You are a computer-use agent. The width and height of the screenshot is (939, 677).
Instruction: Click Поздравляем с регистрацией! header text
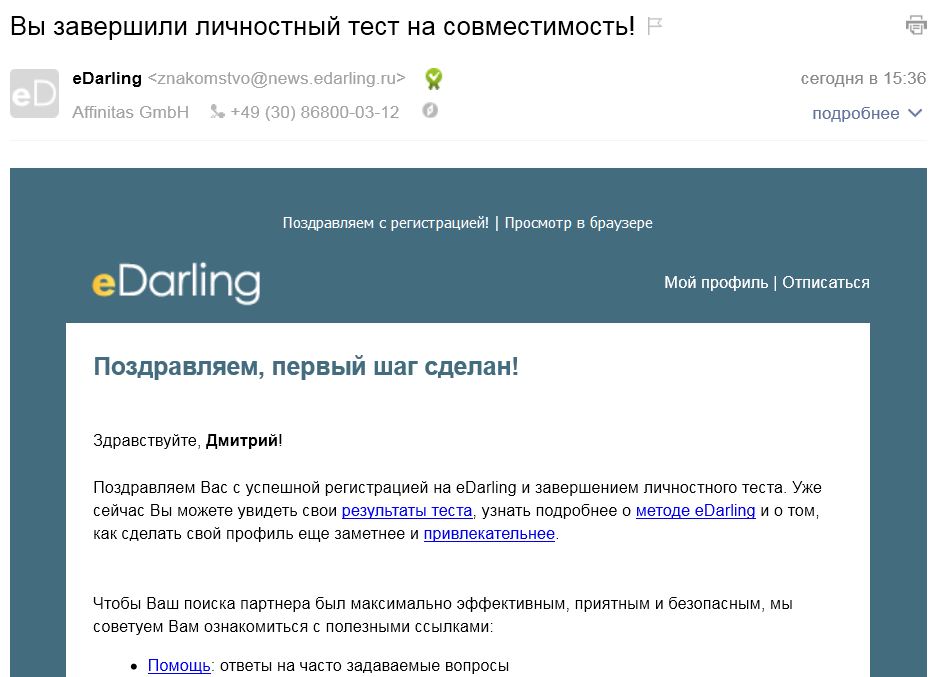coord(386,223)
